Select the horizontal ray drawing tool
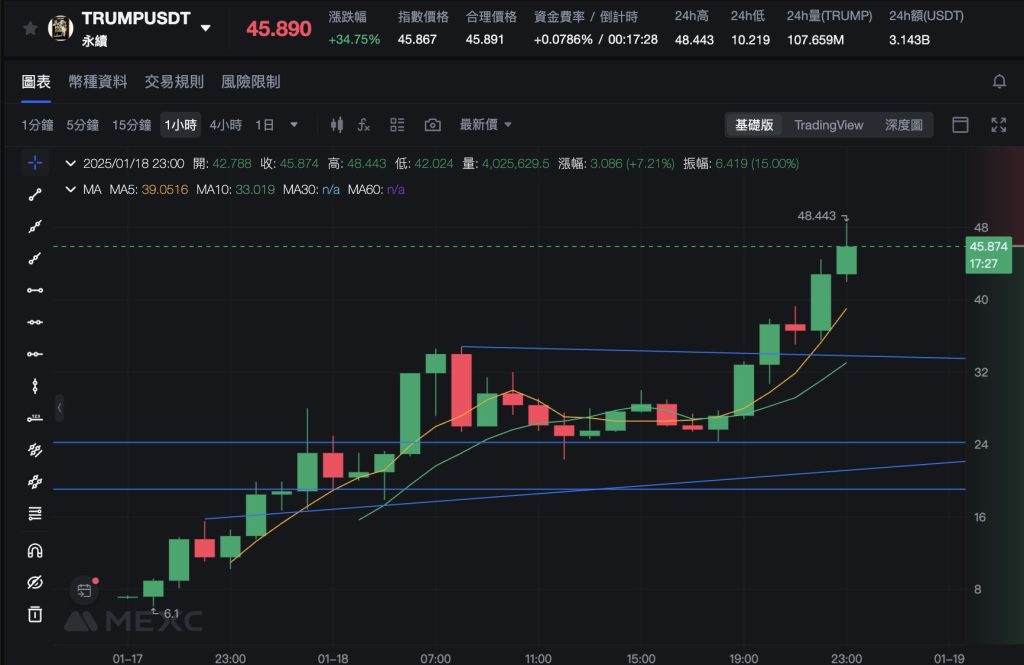 (35, 354)
